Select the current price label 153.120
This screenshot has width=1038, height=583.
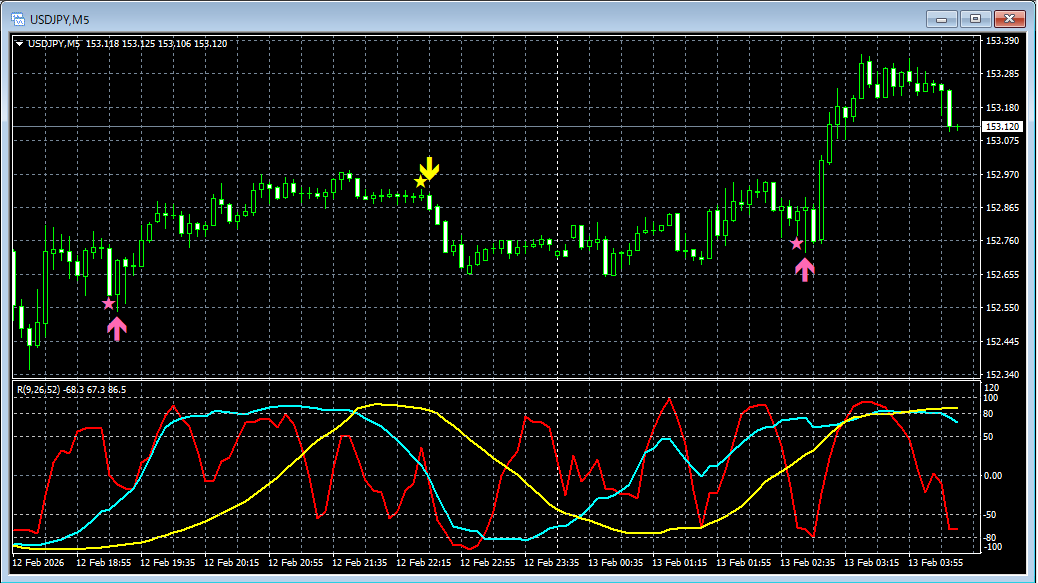[x=1002, y=126]
